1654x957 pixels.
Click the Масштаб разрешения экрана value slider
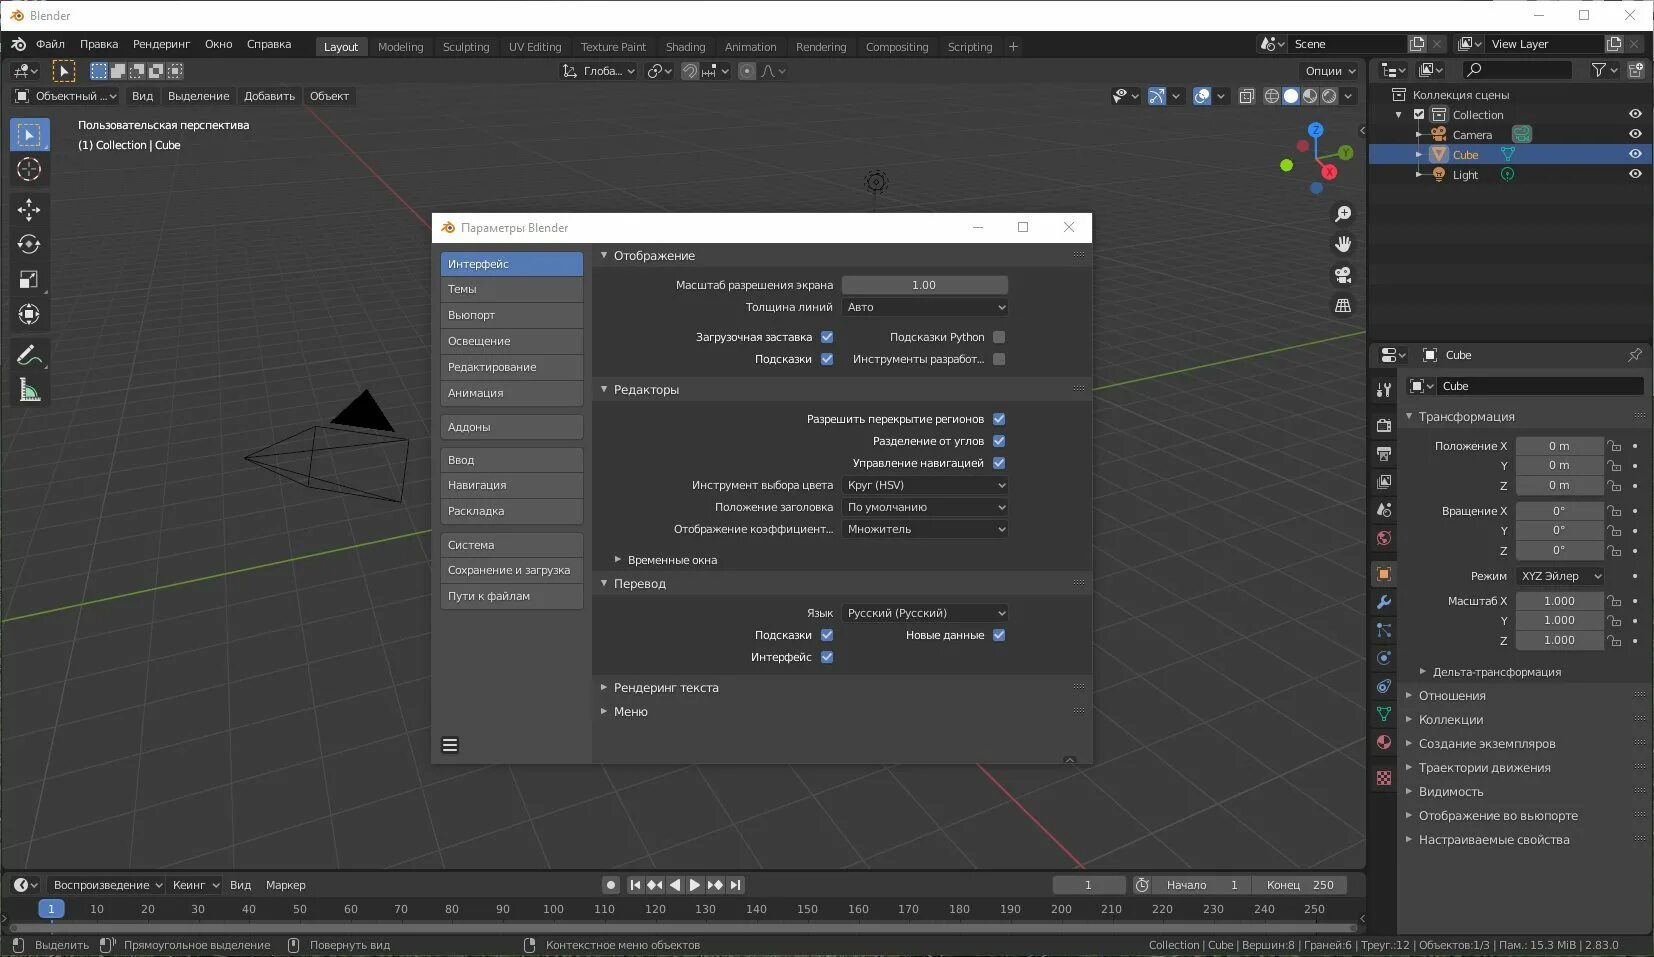(x=925, y=285)
